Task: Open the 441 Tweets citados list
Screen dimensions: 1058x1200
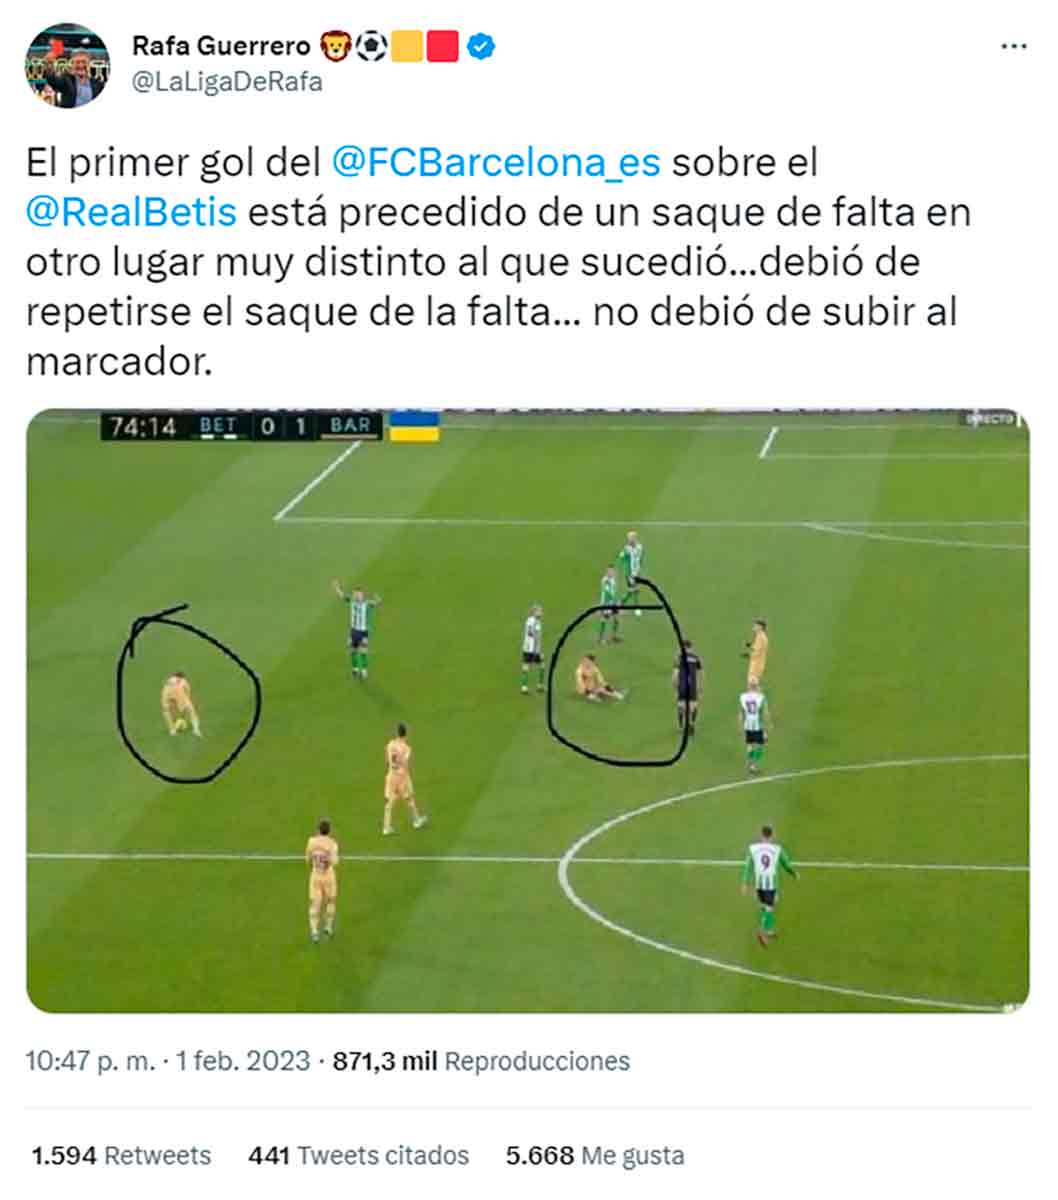Action: point(358,1156)
